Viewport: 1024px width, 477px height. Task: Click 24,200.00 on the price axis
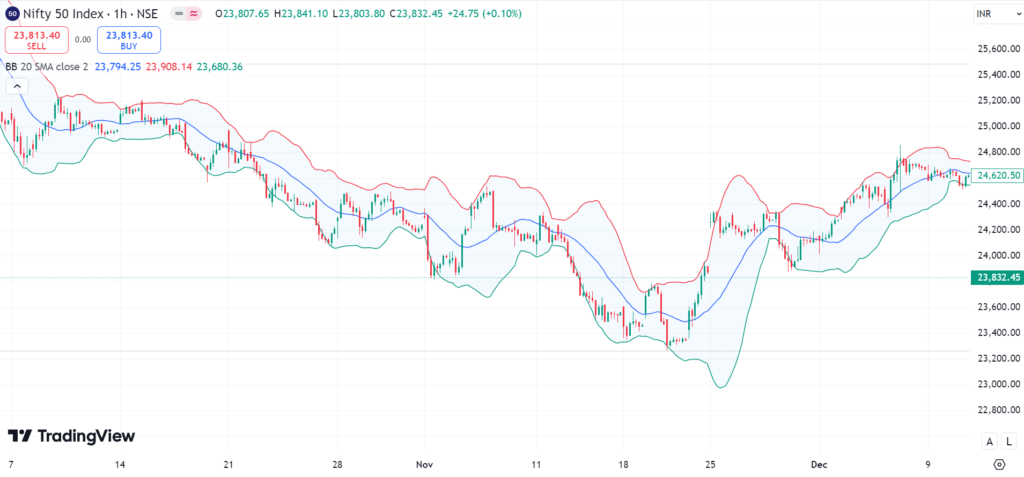pos(999,230)
